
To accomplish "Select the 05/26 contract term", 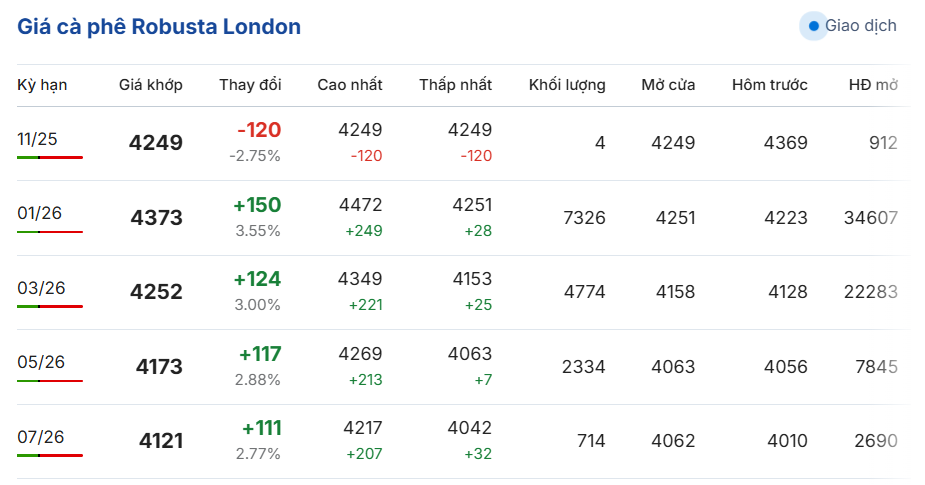I will pyautogui.click(x=41, y=362).
